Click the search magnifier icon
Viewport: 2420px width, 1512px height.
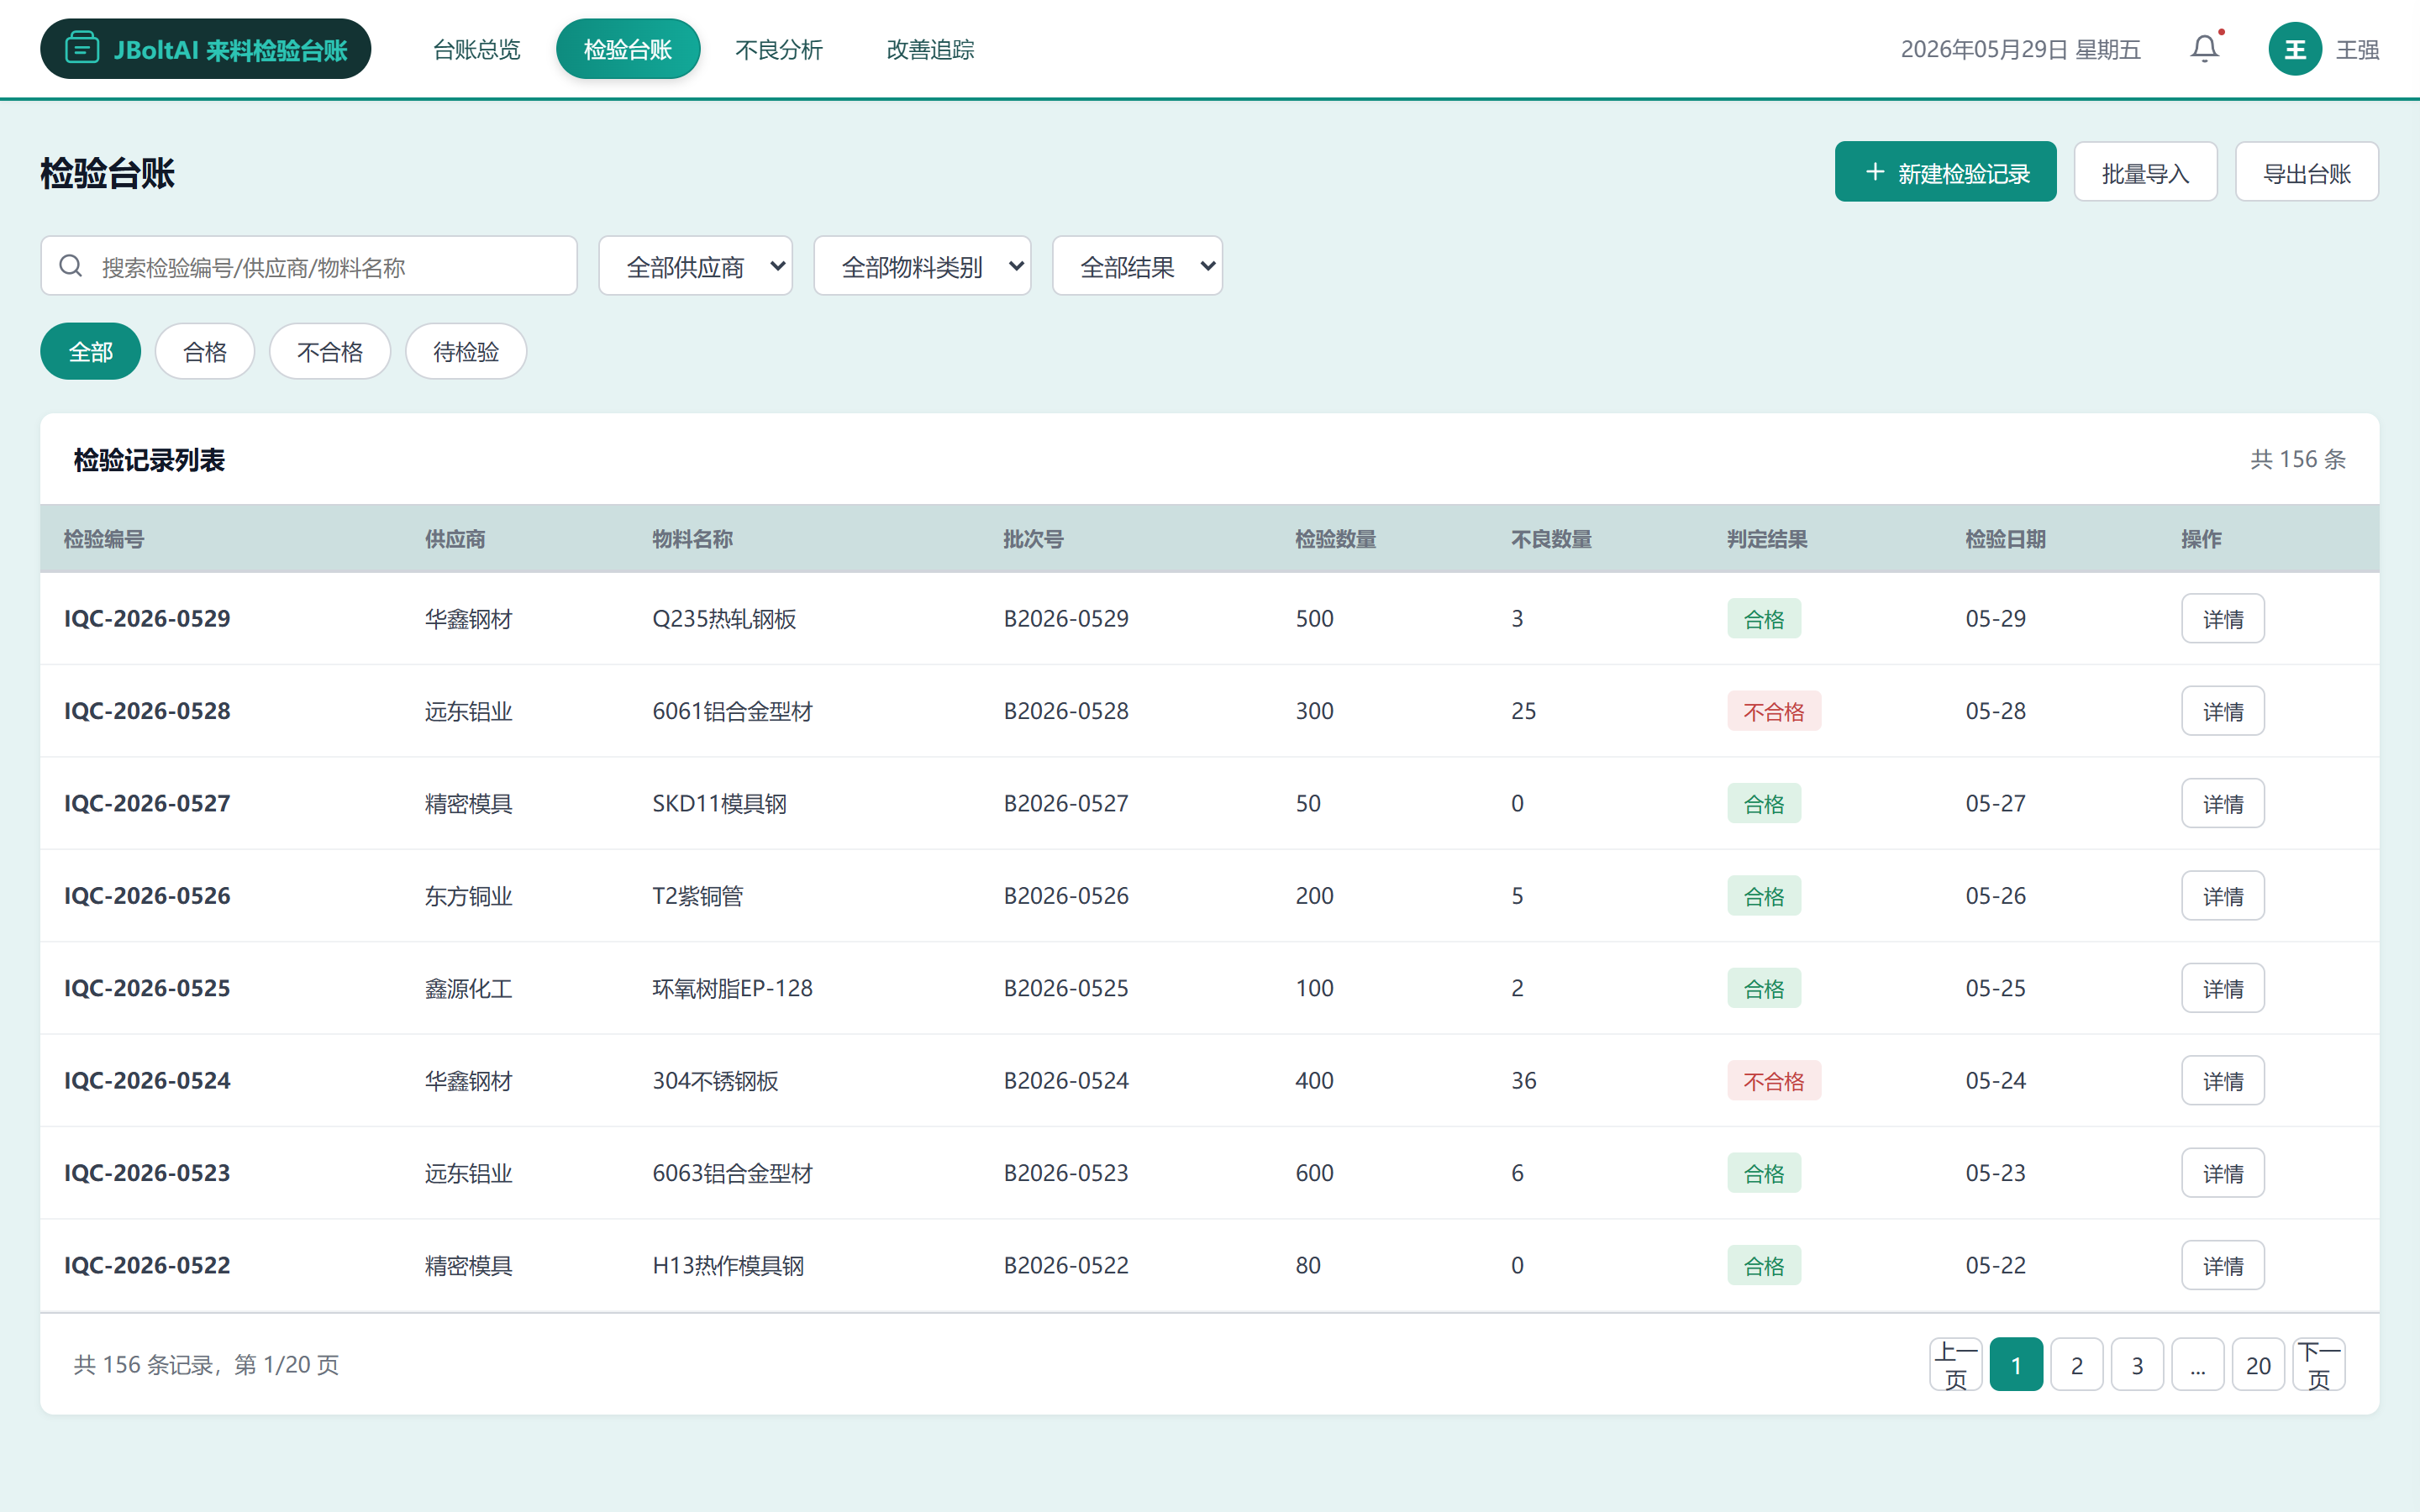coord(70,266)
